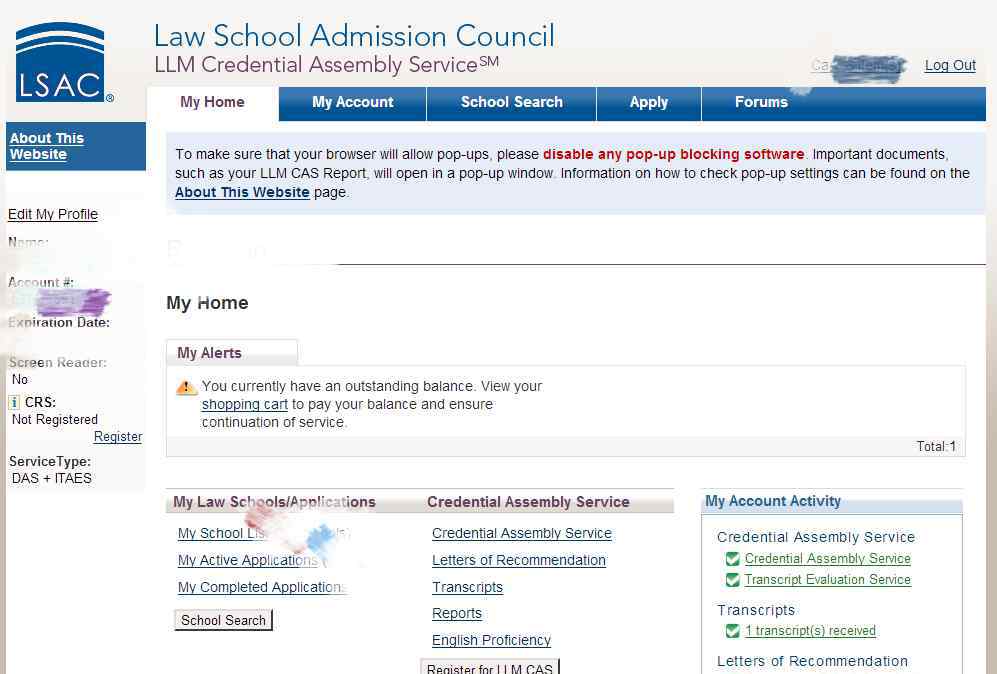
Task: Click green check beside Credential Assembly Service
Action: click(732, 559)
